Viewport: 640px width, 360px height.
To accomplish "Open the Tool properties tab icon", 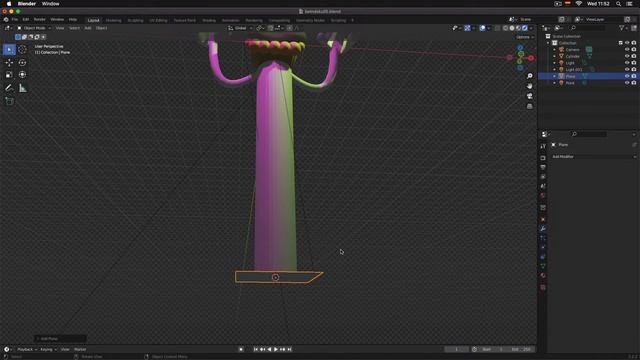I will click(543, 146).
